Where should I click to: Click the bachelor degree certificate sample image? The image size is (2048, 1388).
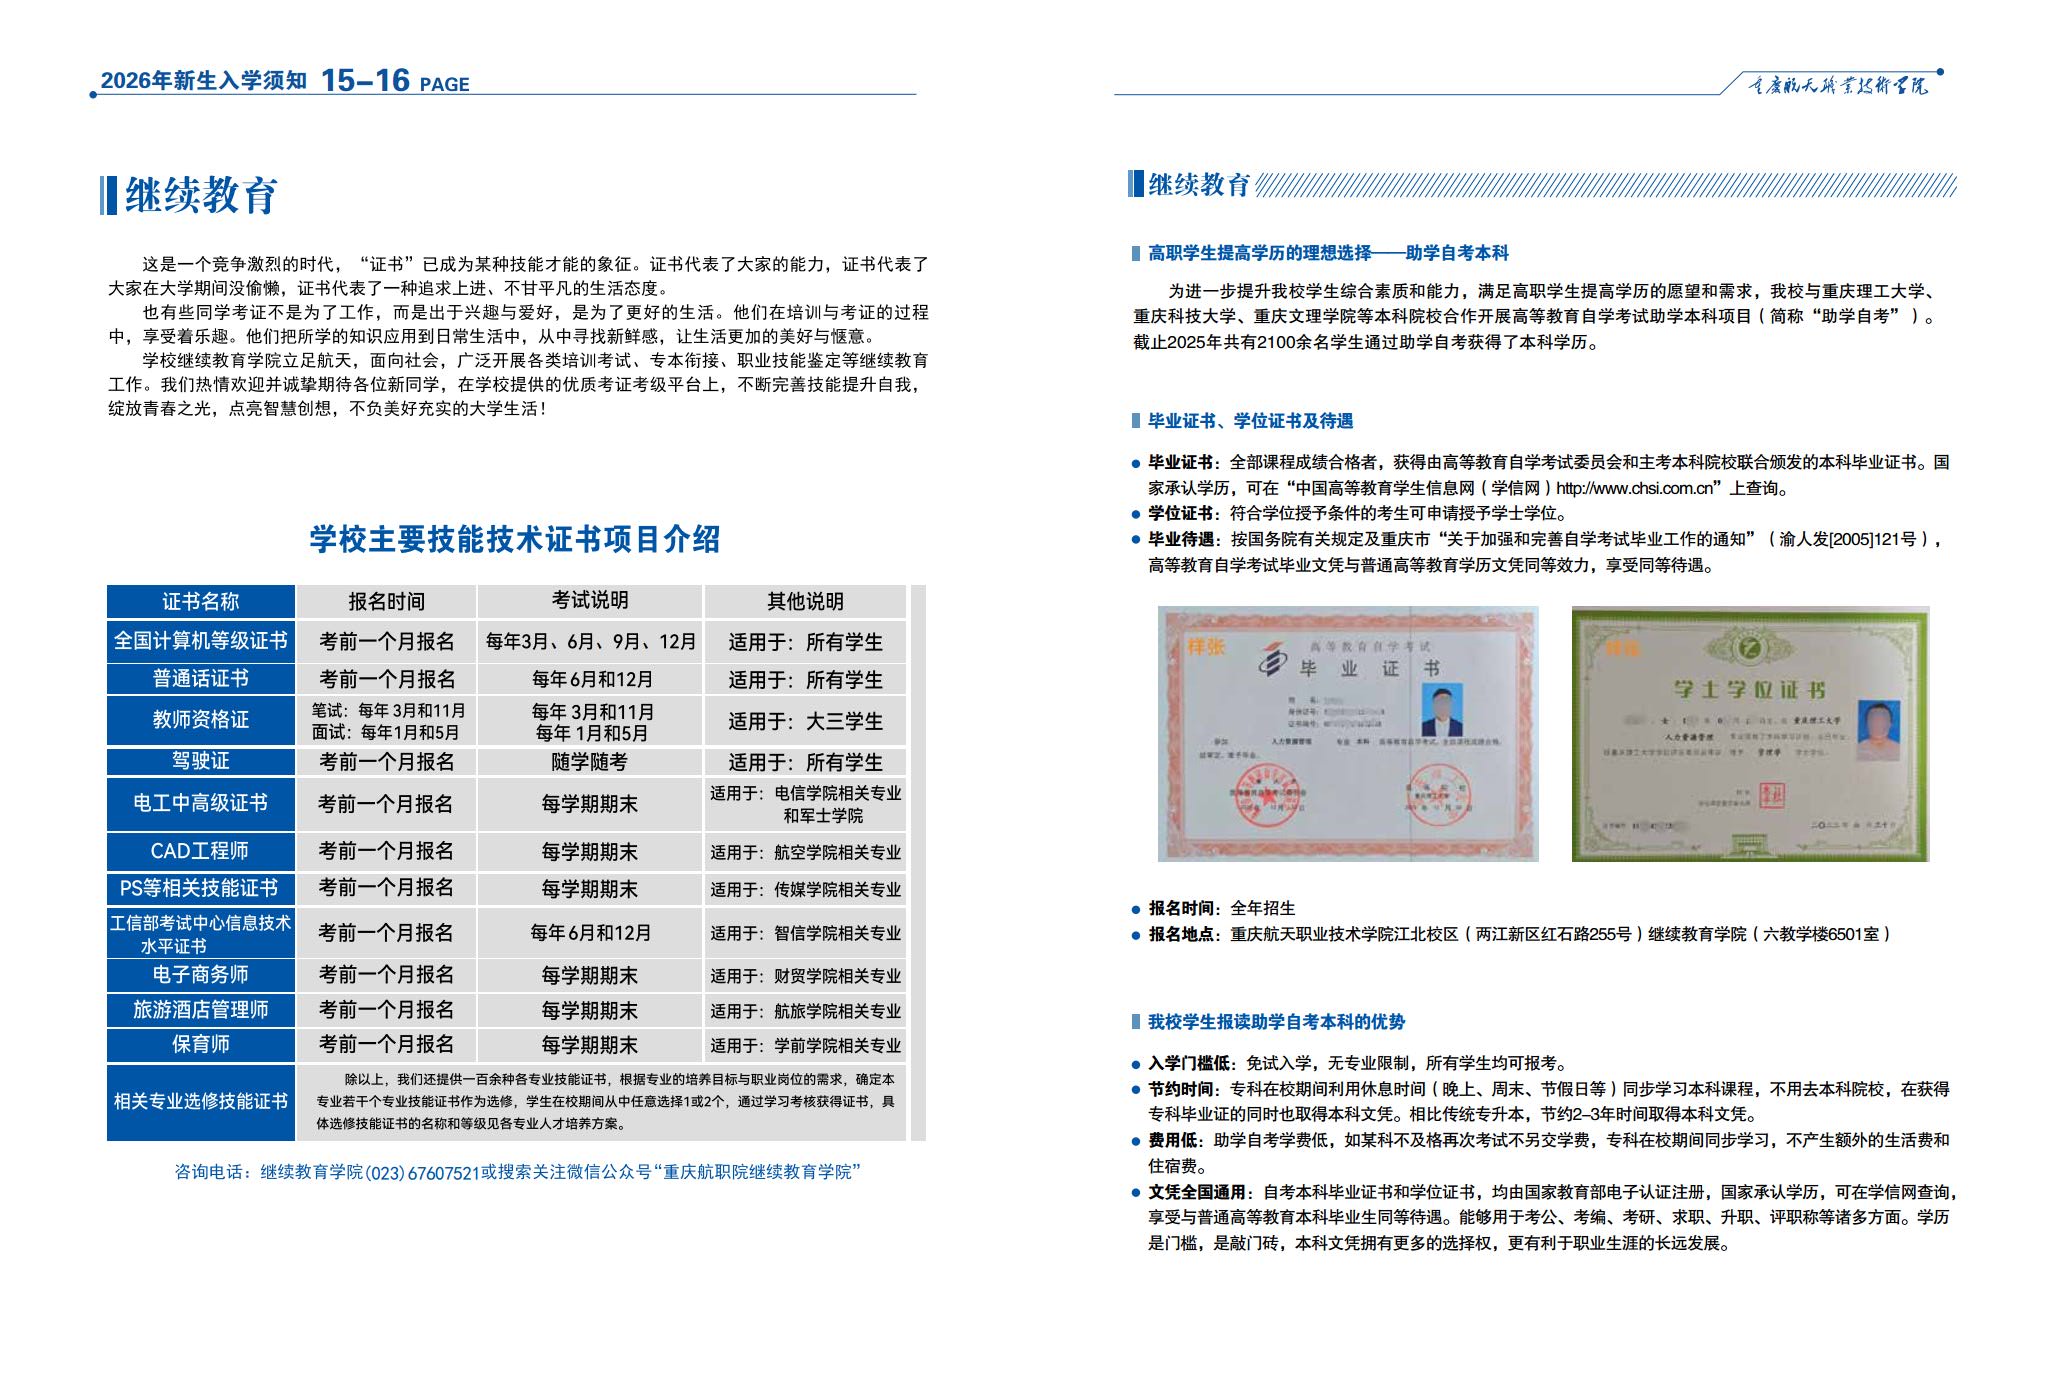1750,733
